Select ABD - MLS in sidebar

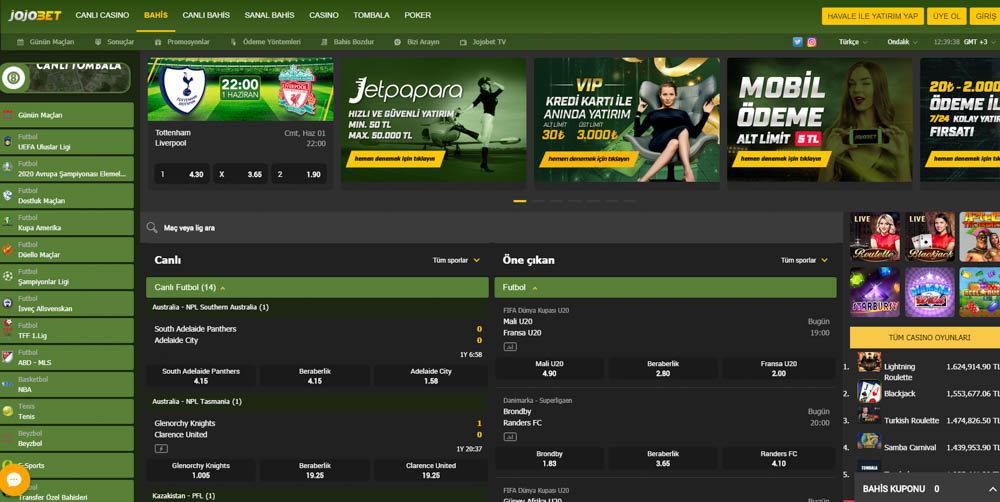click(67, 358)
